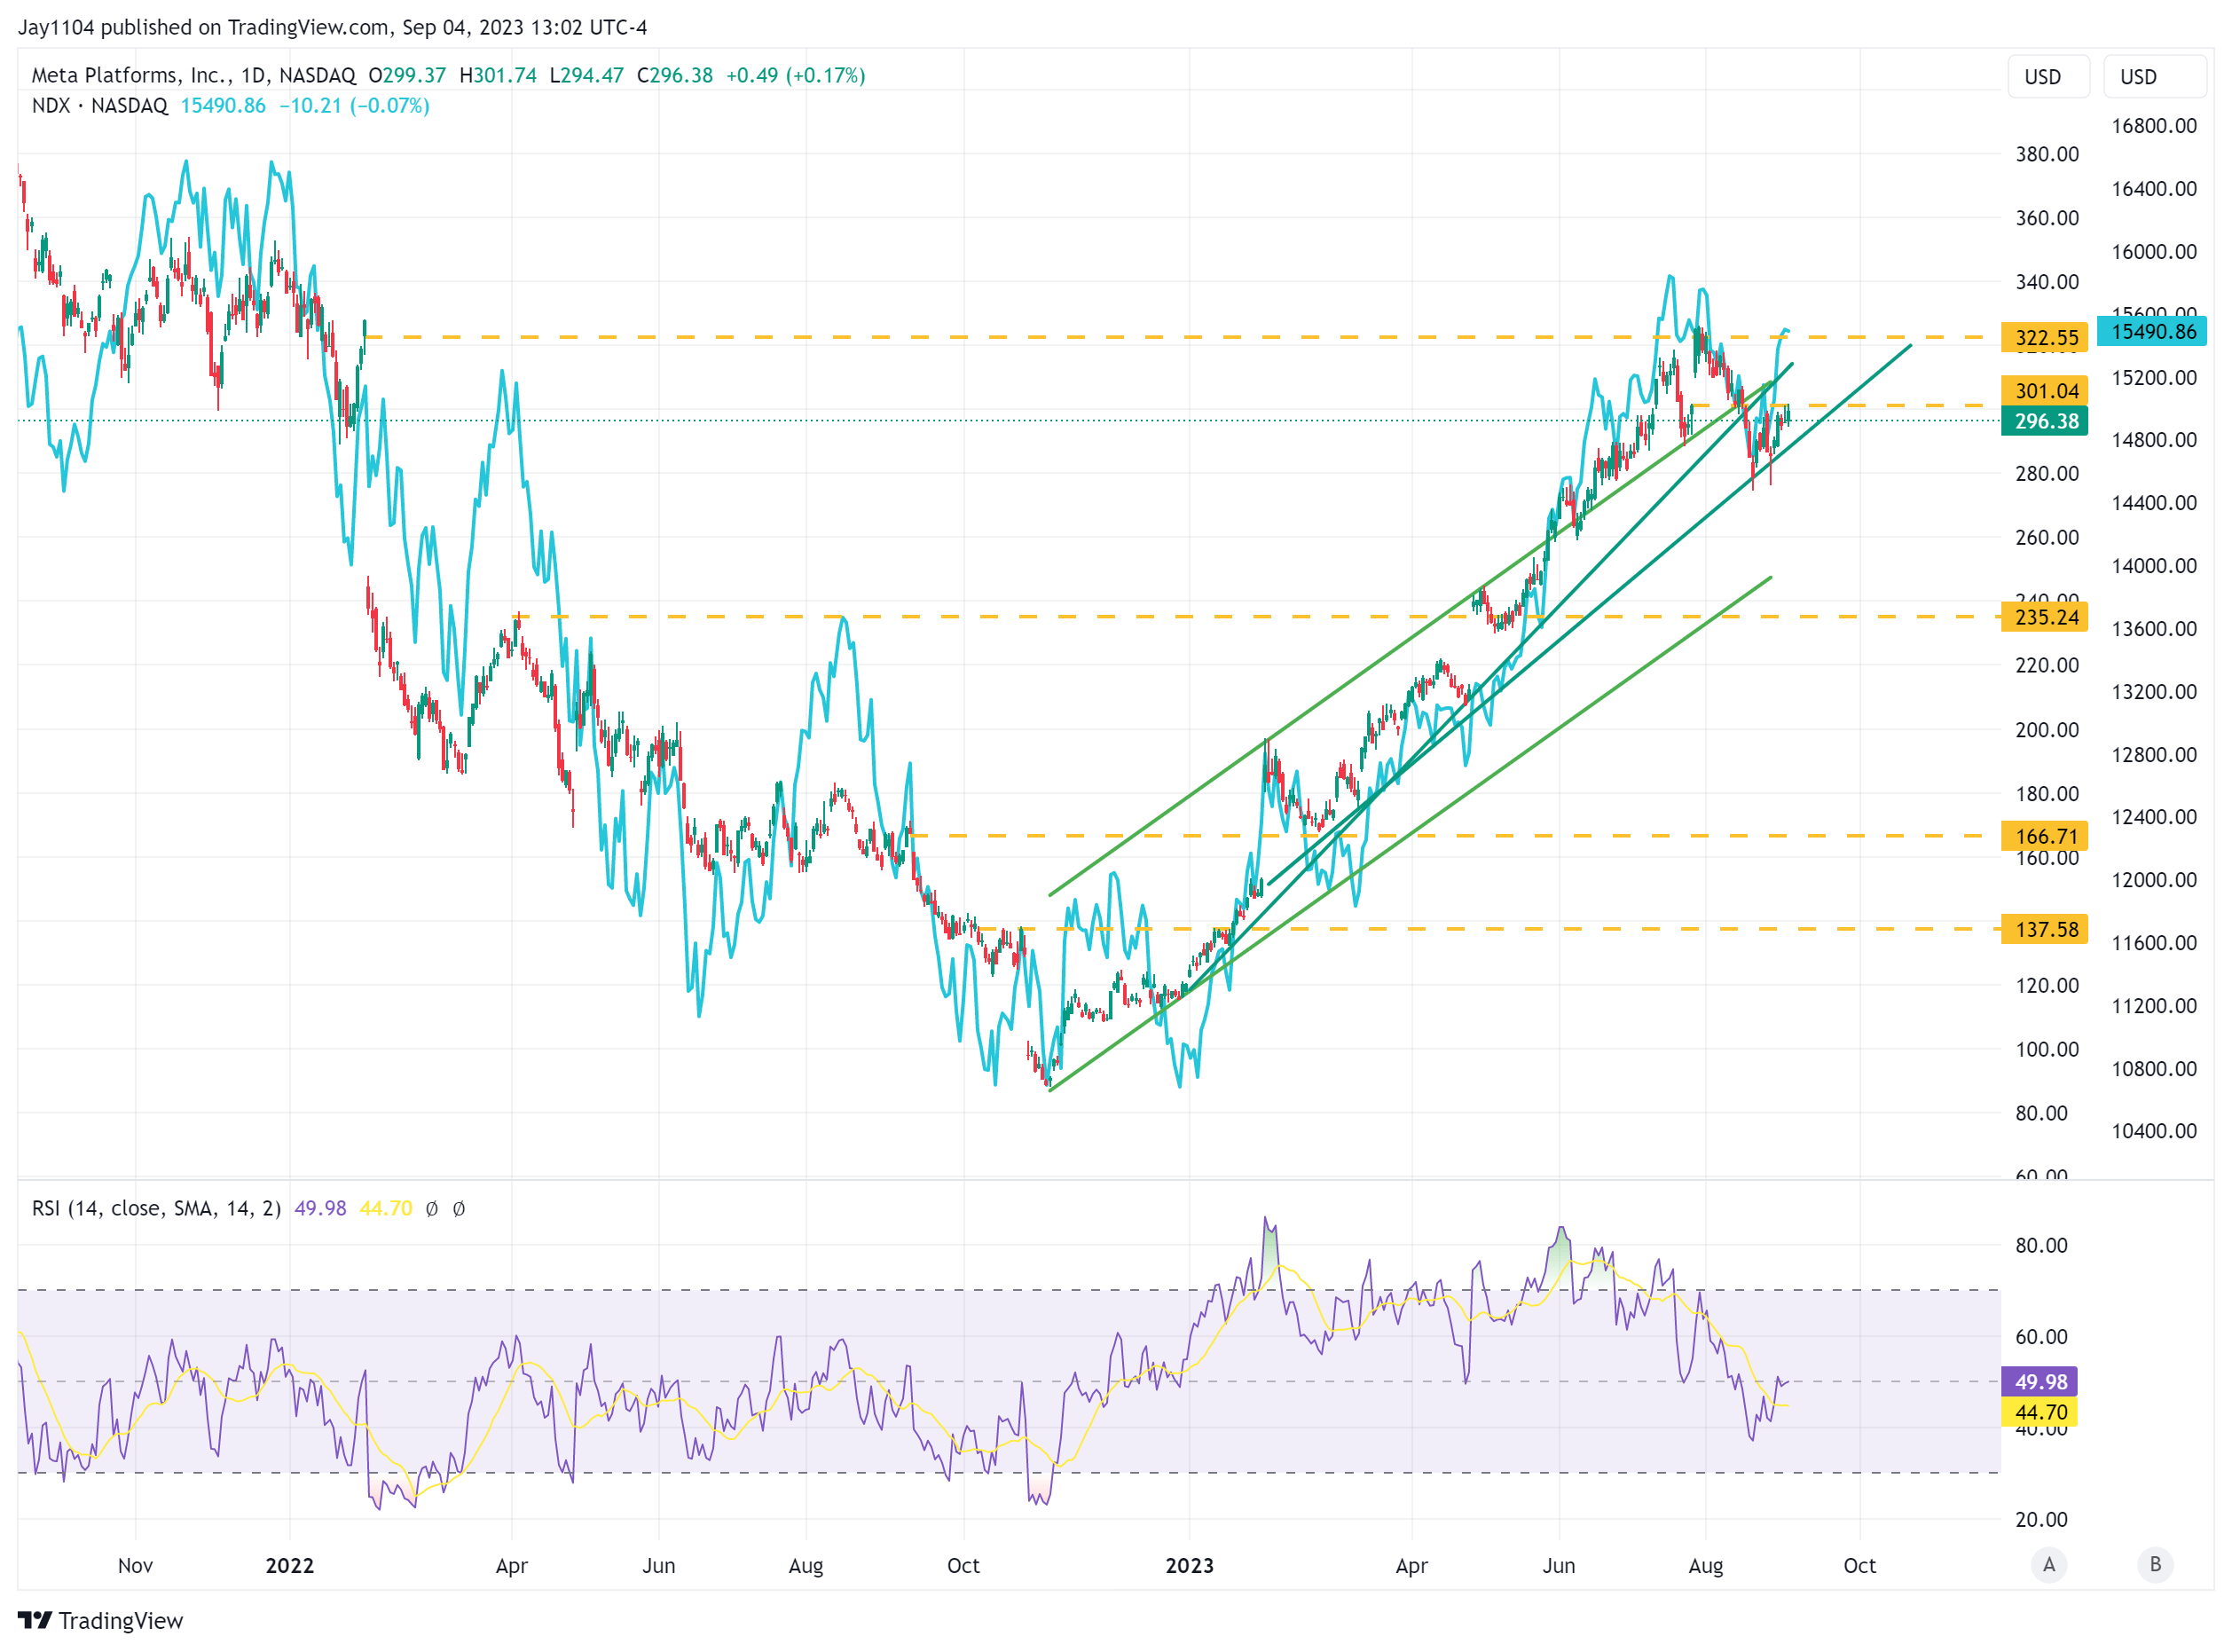2232x1652 pixels.
Task: Click the Nov label on time axis
Action: 136,1566
